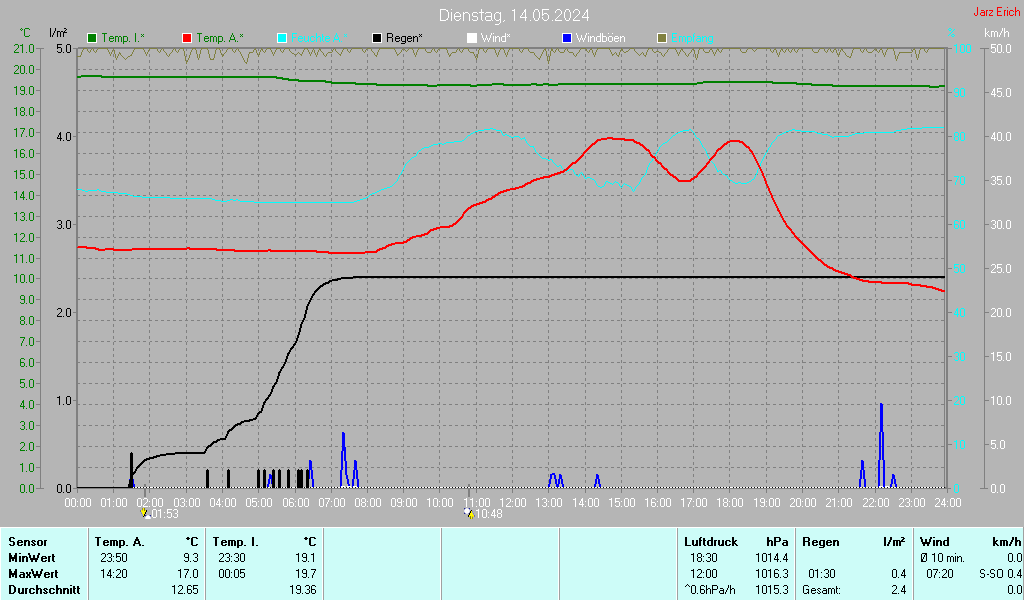Click the red Temp. A. legend square
The image size is (1024, 600).
(187, 38)
